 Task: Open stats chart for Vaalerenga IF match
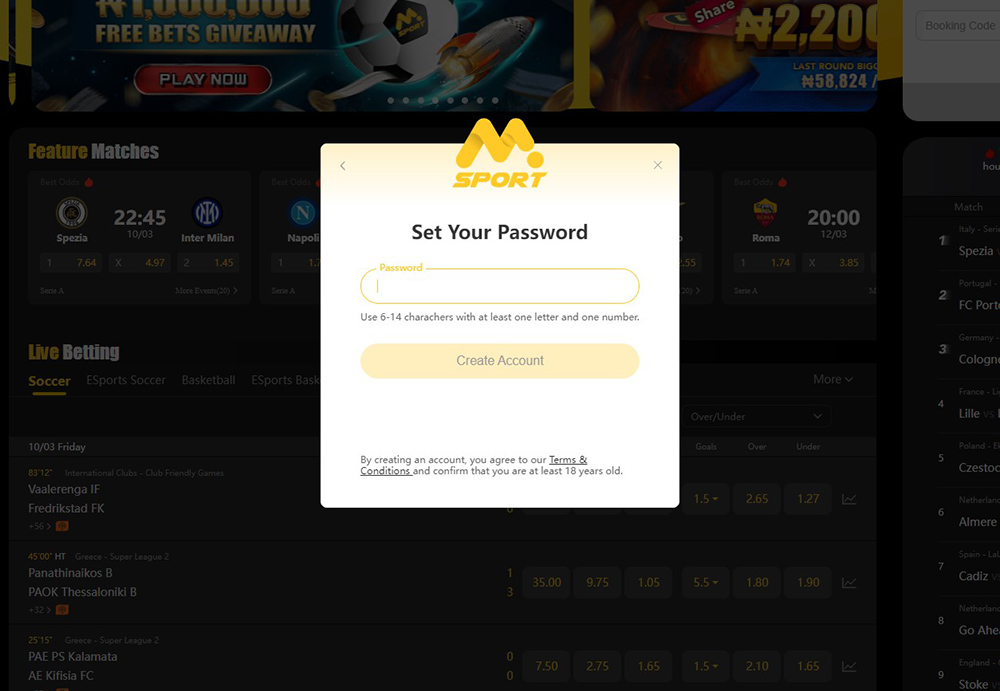coord(849,499)
